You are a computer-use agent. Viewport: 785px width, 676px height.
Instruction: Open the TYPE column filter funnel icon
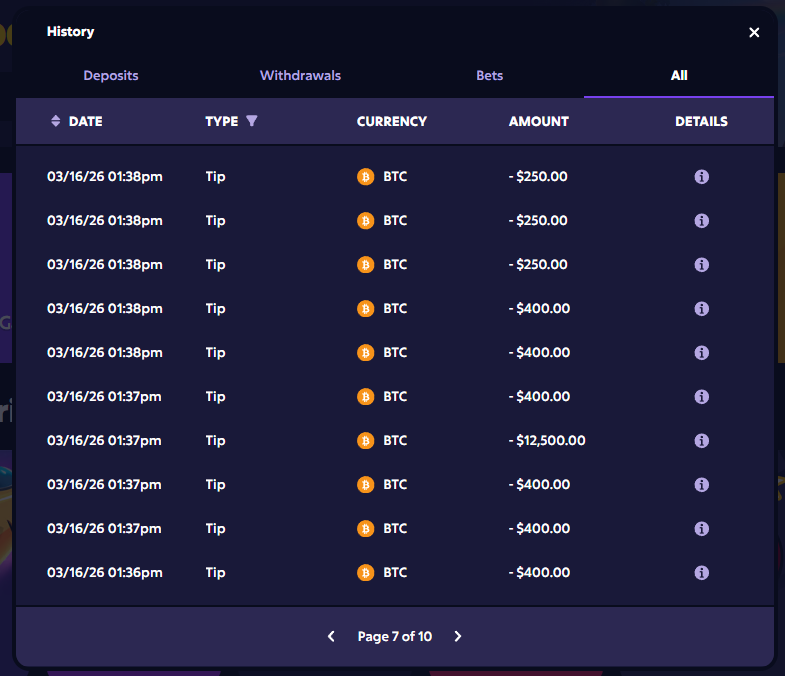252,121
